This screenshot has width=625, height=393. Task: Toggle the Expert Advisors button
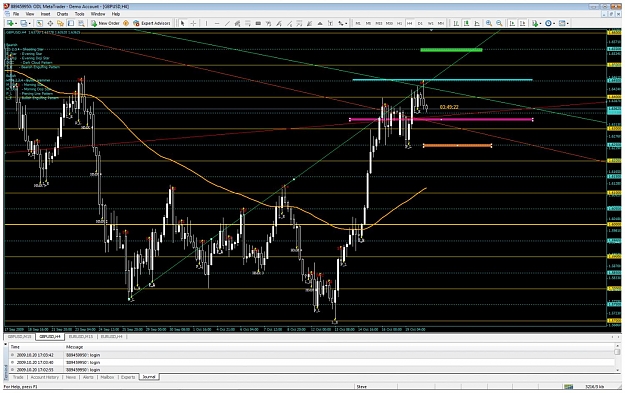(152, 23)
